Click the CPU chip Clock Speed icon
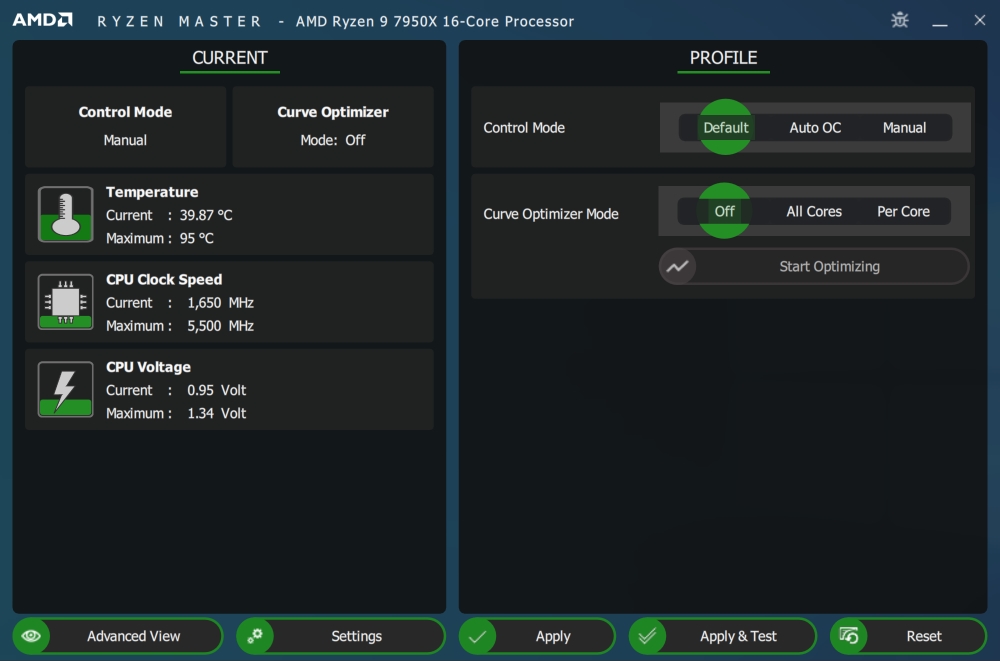The width and height of the screenshot is (1000, 661). (x=66, y=302)
